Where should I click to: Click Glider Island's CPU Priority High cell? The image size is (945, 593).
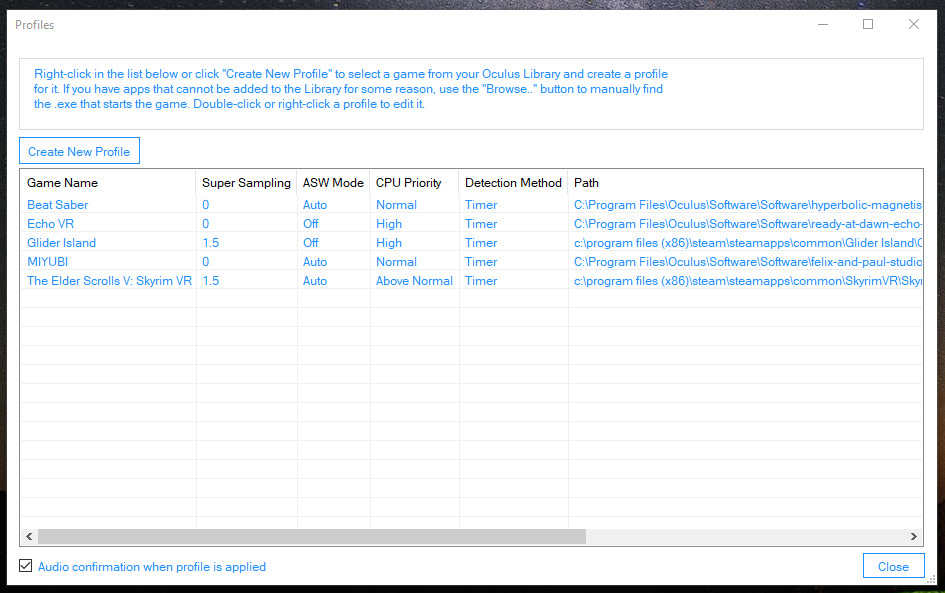click(x=389, y=243)
